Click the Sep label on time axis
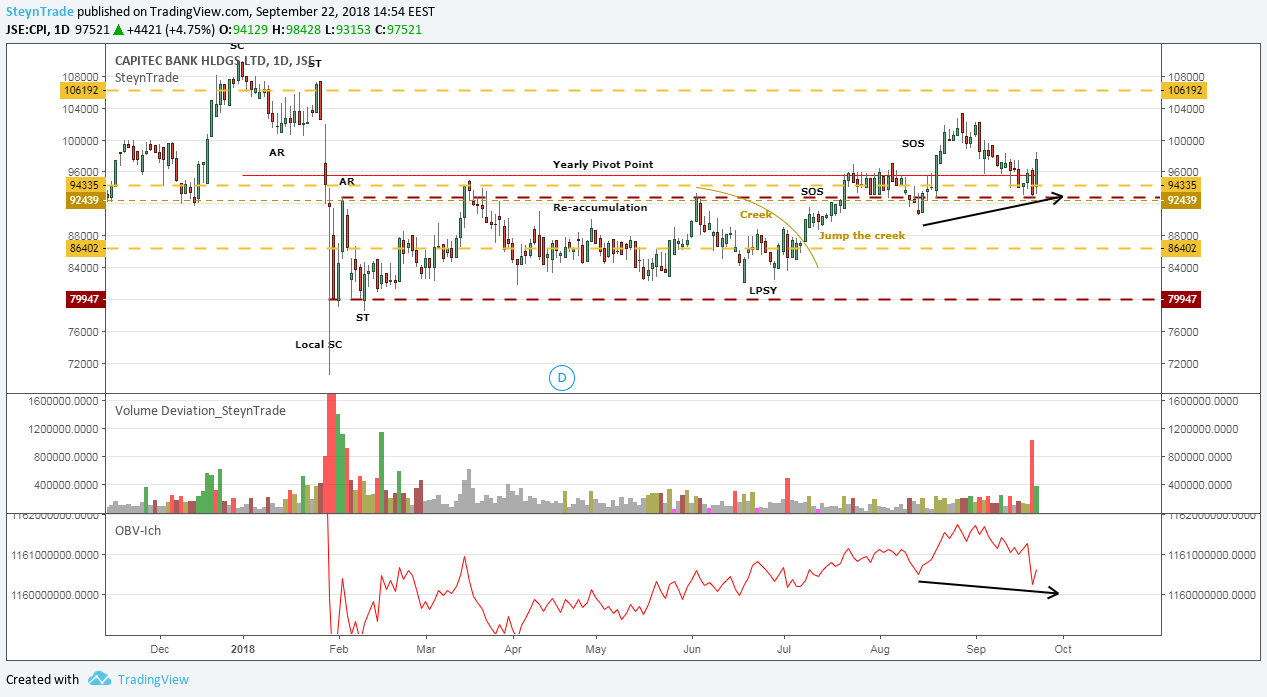 (x=976, y=648)
